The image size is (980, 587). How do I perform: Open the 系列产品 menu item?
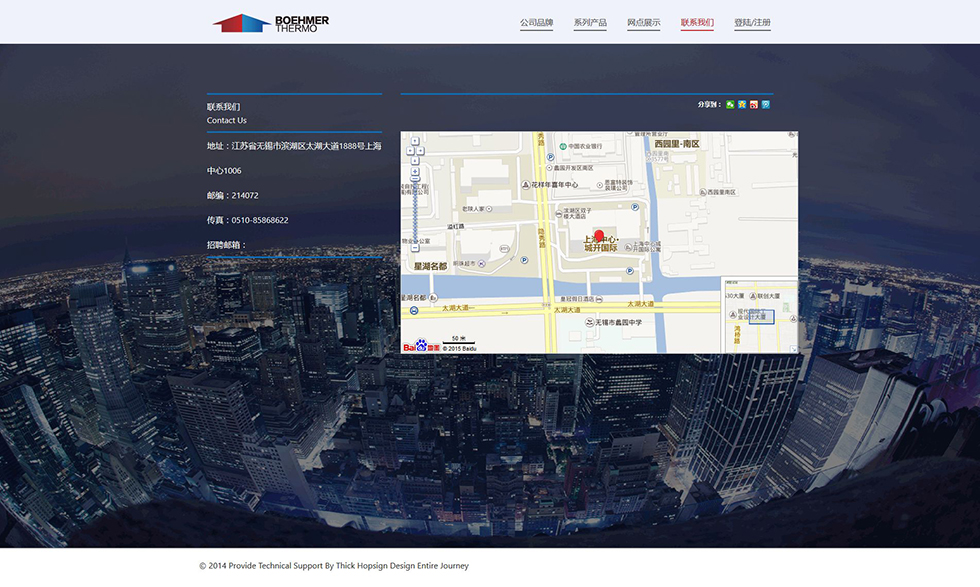(x=590, y=23)
